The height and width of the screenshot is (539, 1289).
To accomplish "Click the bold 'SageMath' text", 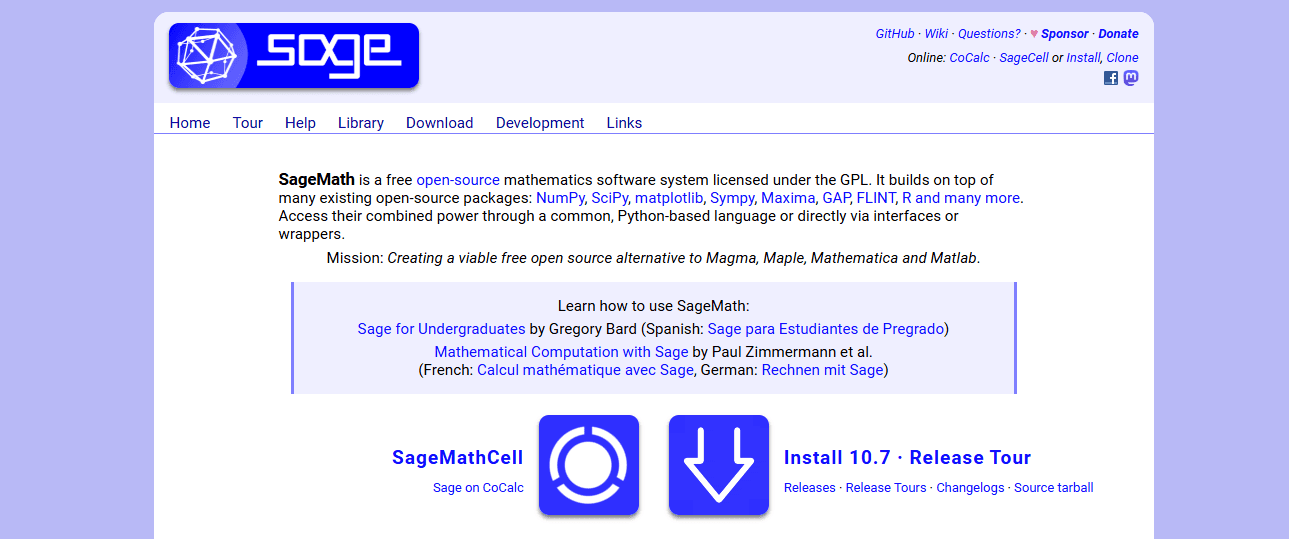I will 317,181.
